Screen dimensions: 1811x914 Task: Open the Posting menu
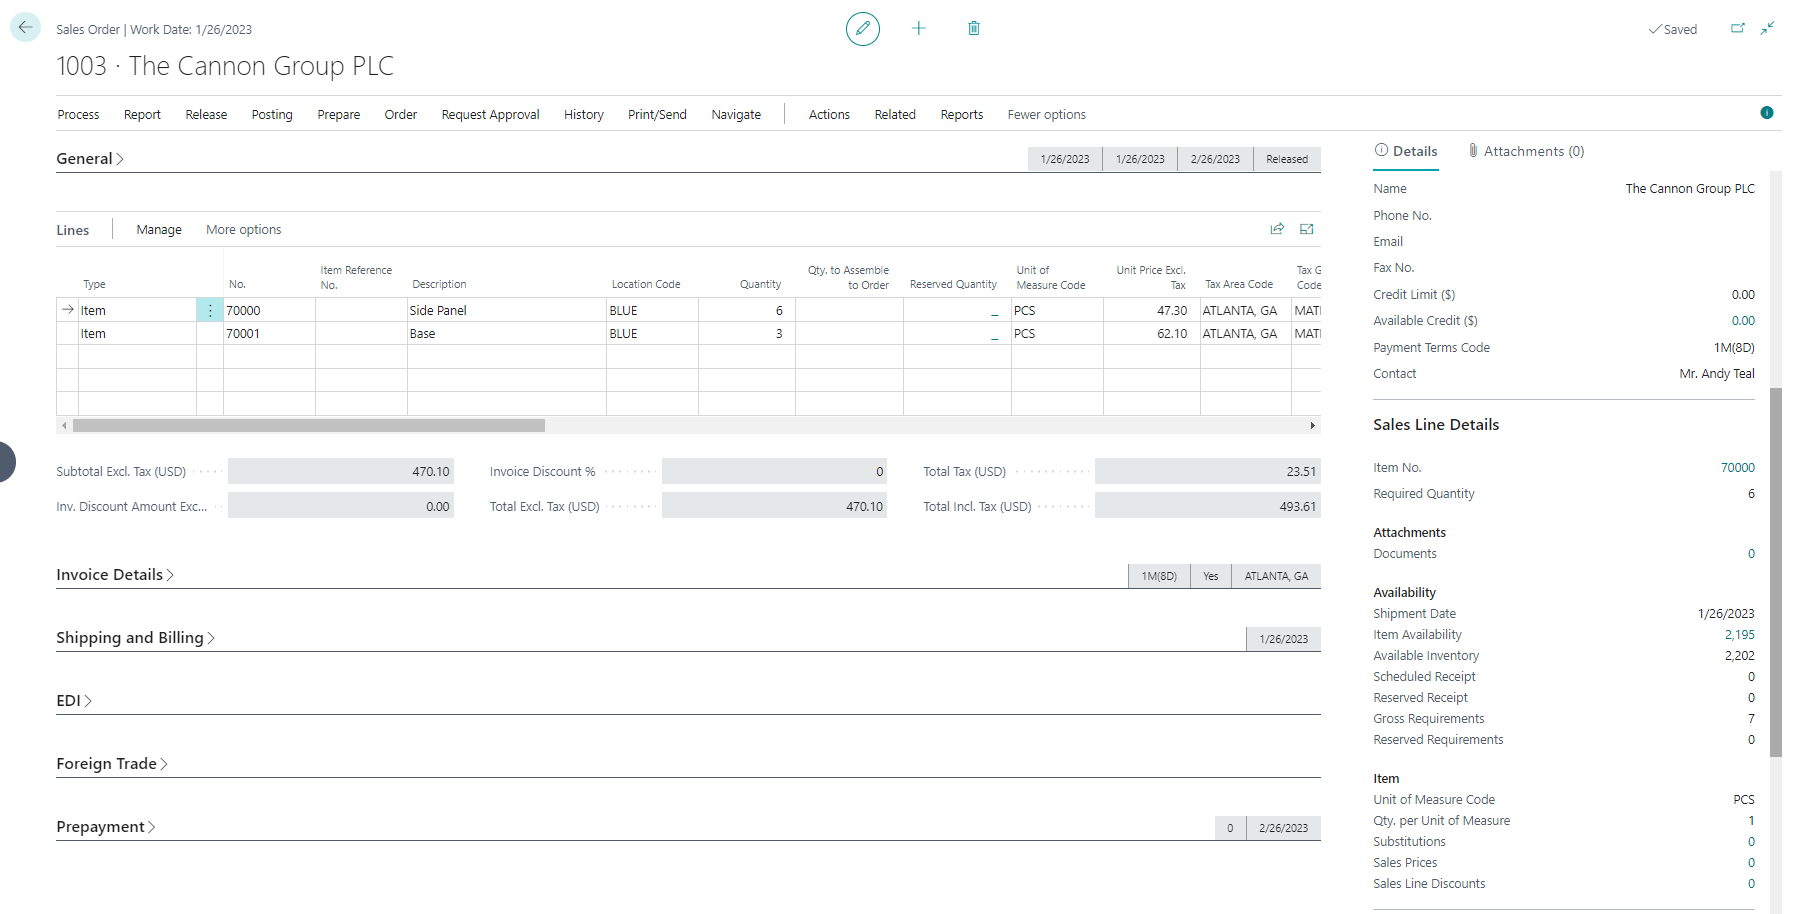(272, 115)
